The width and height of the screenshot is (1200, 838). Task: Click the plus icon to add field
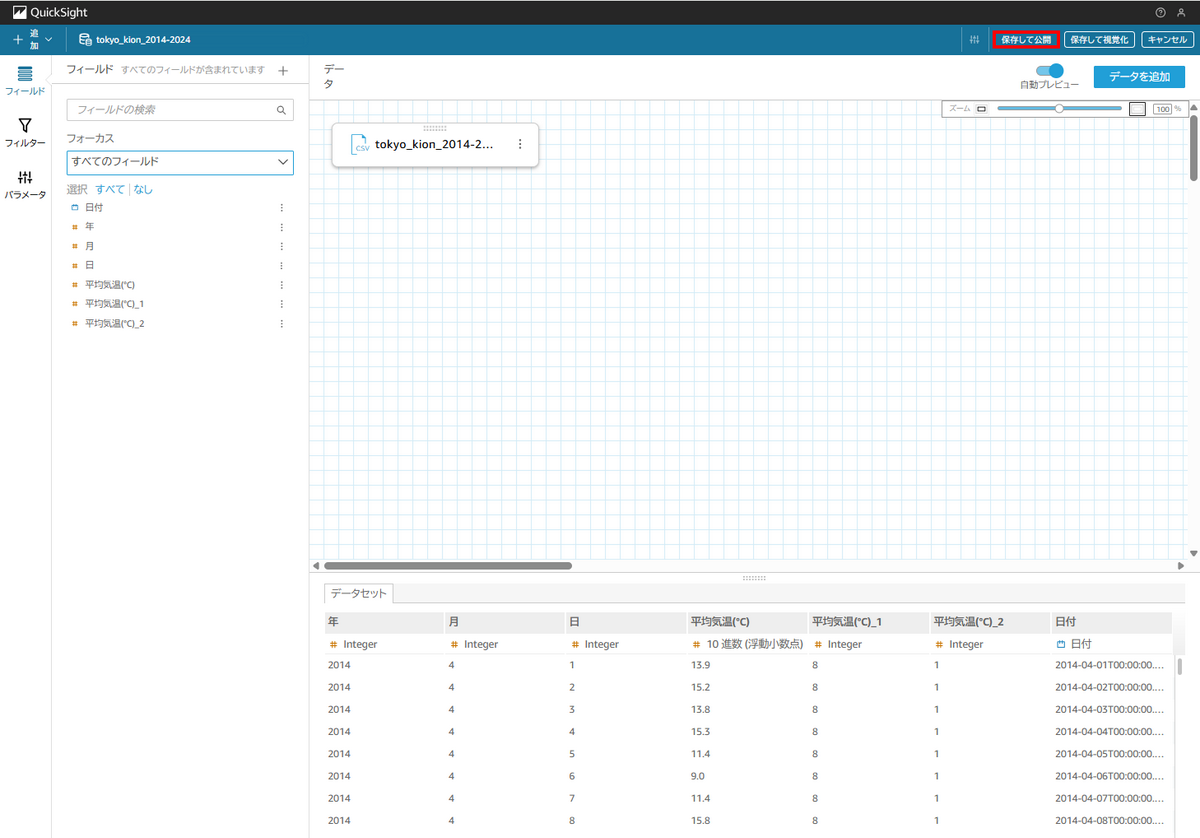click(283, 70)
